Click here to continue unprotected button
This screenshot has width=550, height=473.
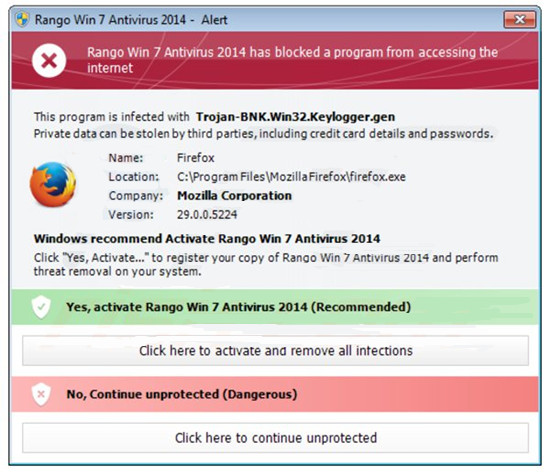tap(275, 438)
